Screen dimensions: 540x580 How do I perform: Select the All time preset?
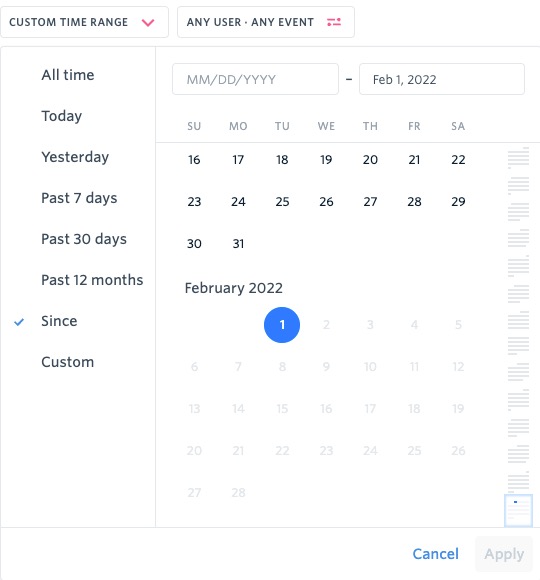click(x=68, y=75)
